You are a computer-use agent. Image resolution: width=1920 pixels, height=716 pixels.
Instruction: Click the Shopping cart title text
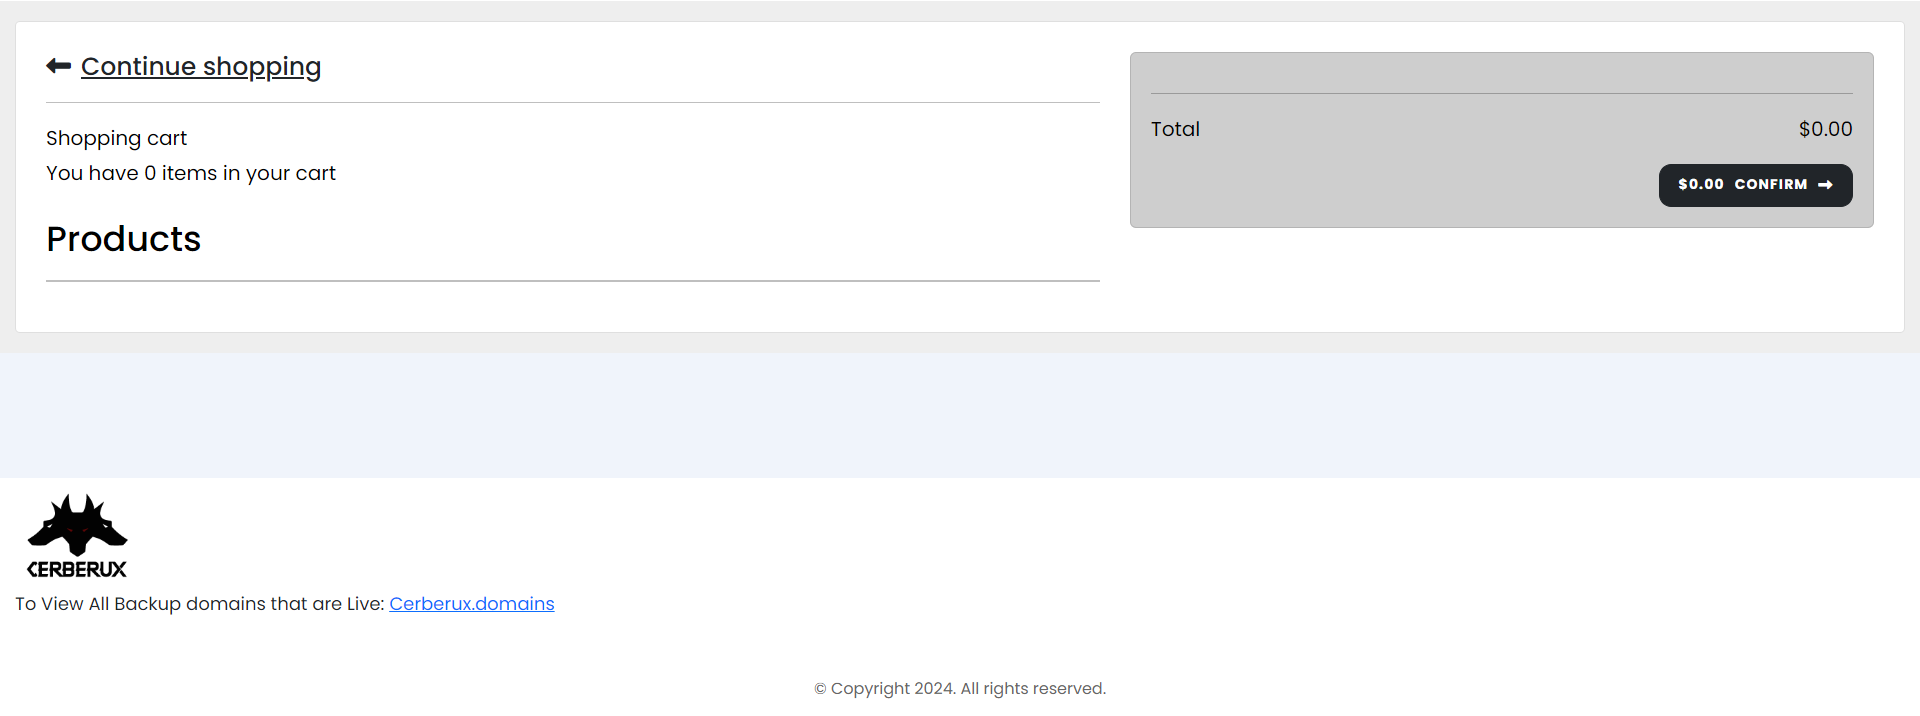[116, 138]
